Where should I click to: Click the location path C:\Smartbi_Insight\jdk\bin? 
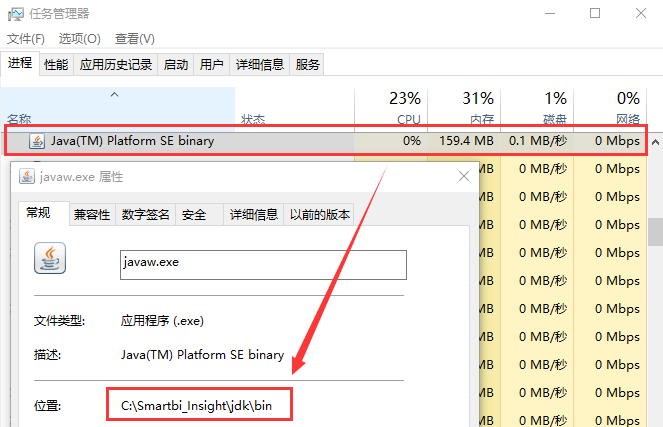pyautogui.click(x=197, y=405)
